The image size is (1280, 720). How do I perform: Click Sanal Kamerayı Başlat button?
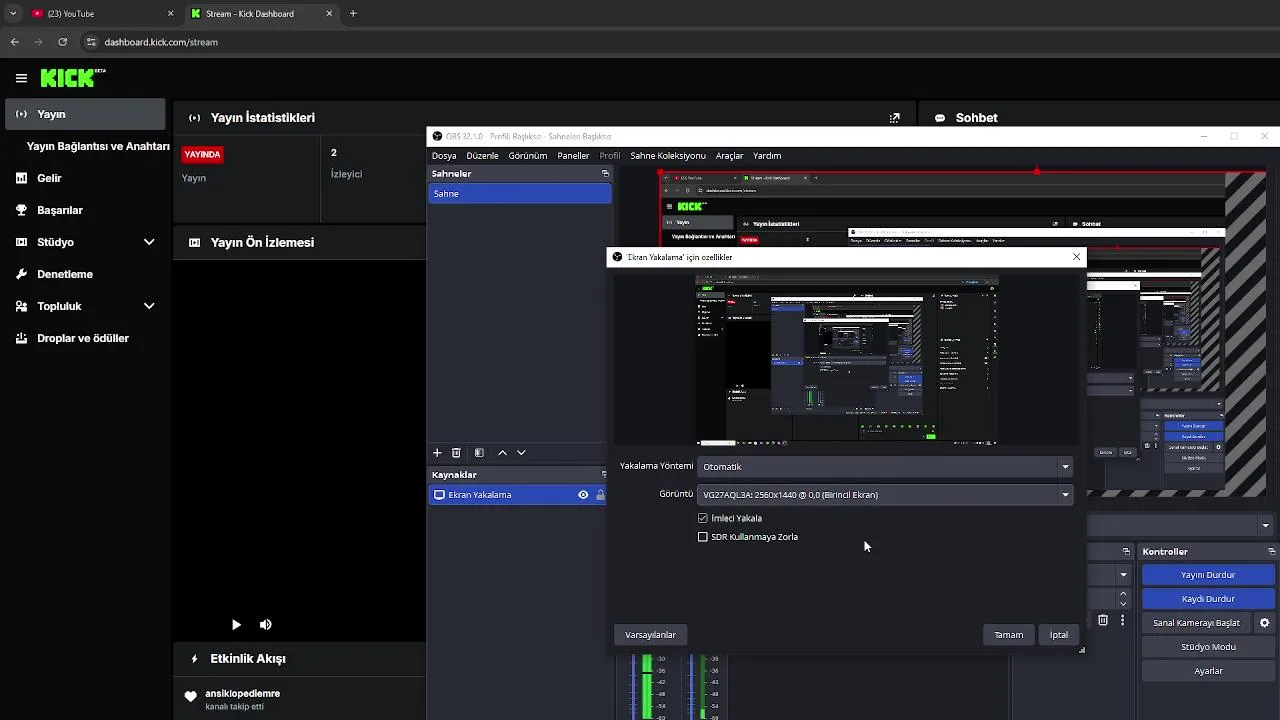tap(1196, 623)
